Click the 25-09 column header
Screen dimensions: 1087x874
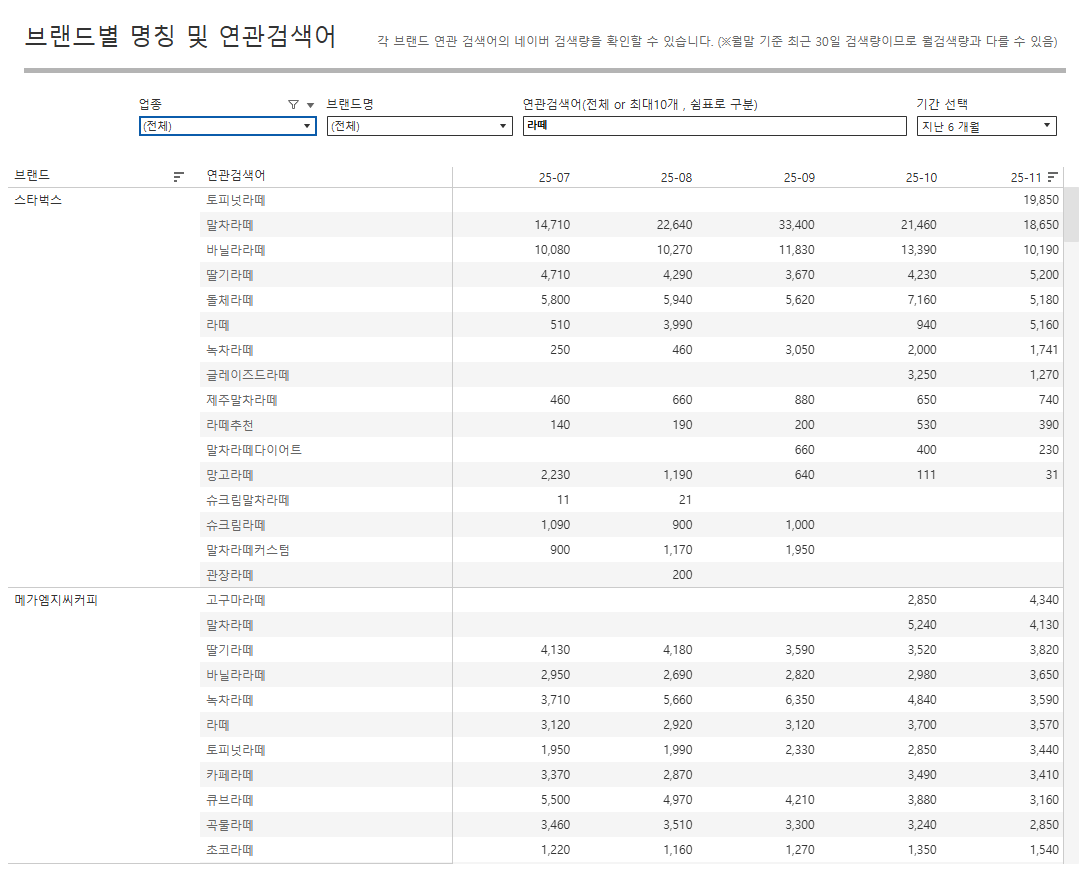[799, 178]
